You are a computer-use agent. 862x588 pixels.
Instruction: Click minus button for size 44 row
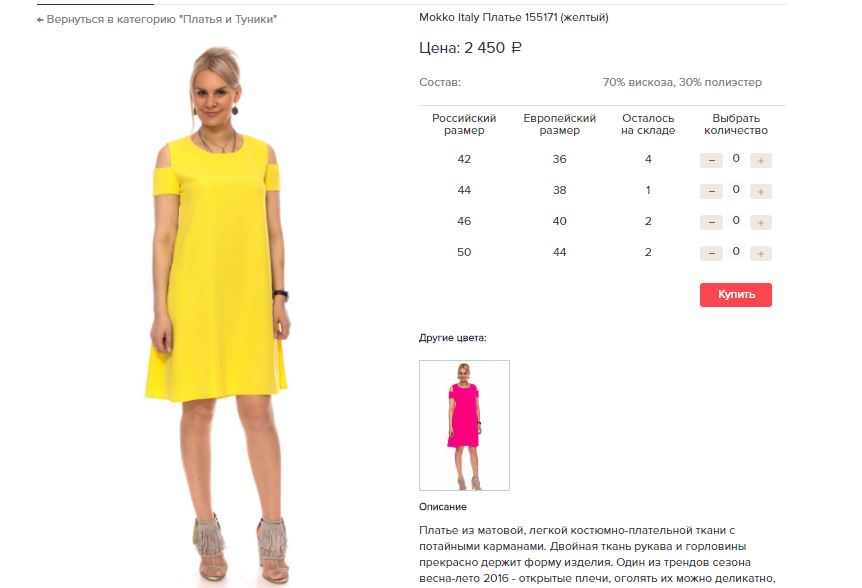[711, 191]
